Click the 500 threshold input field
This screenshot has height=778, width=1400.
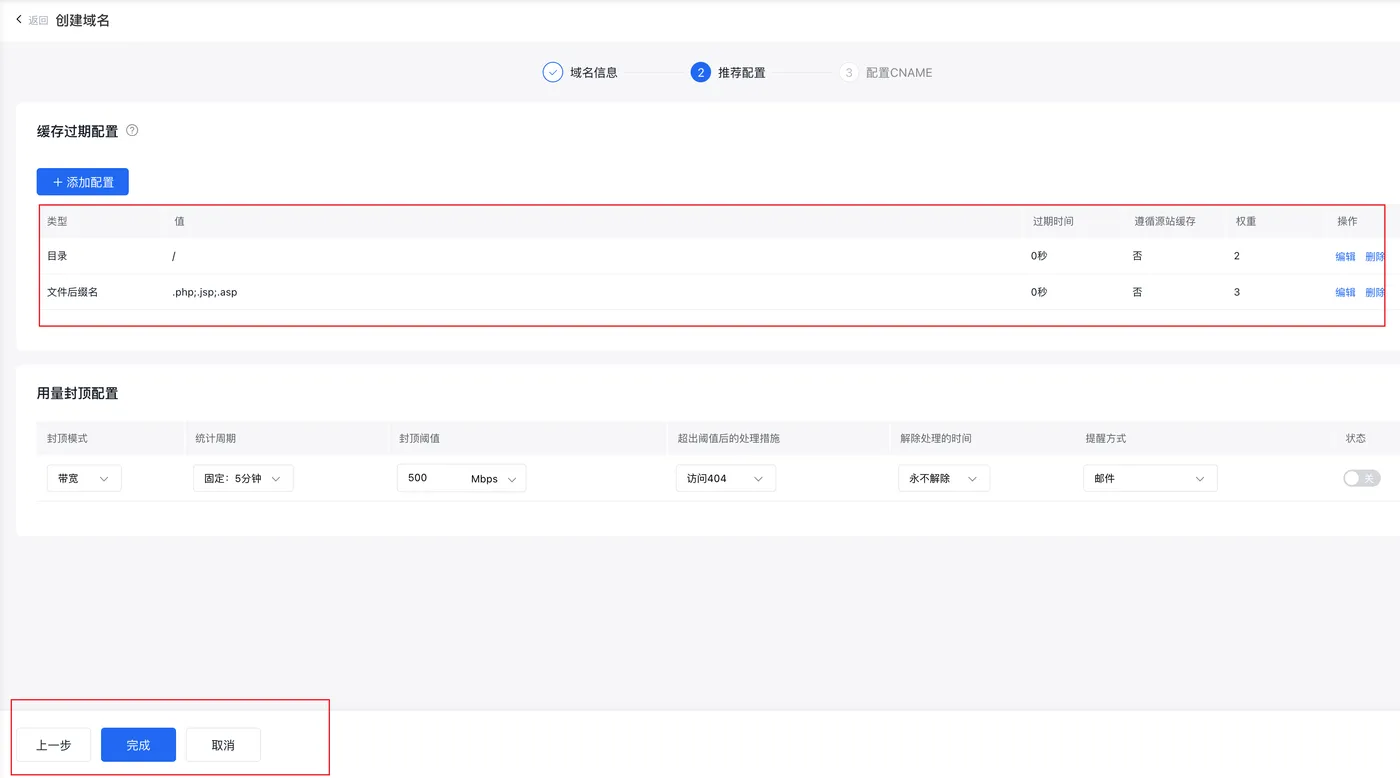pos(430,478)
